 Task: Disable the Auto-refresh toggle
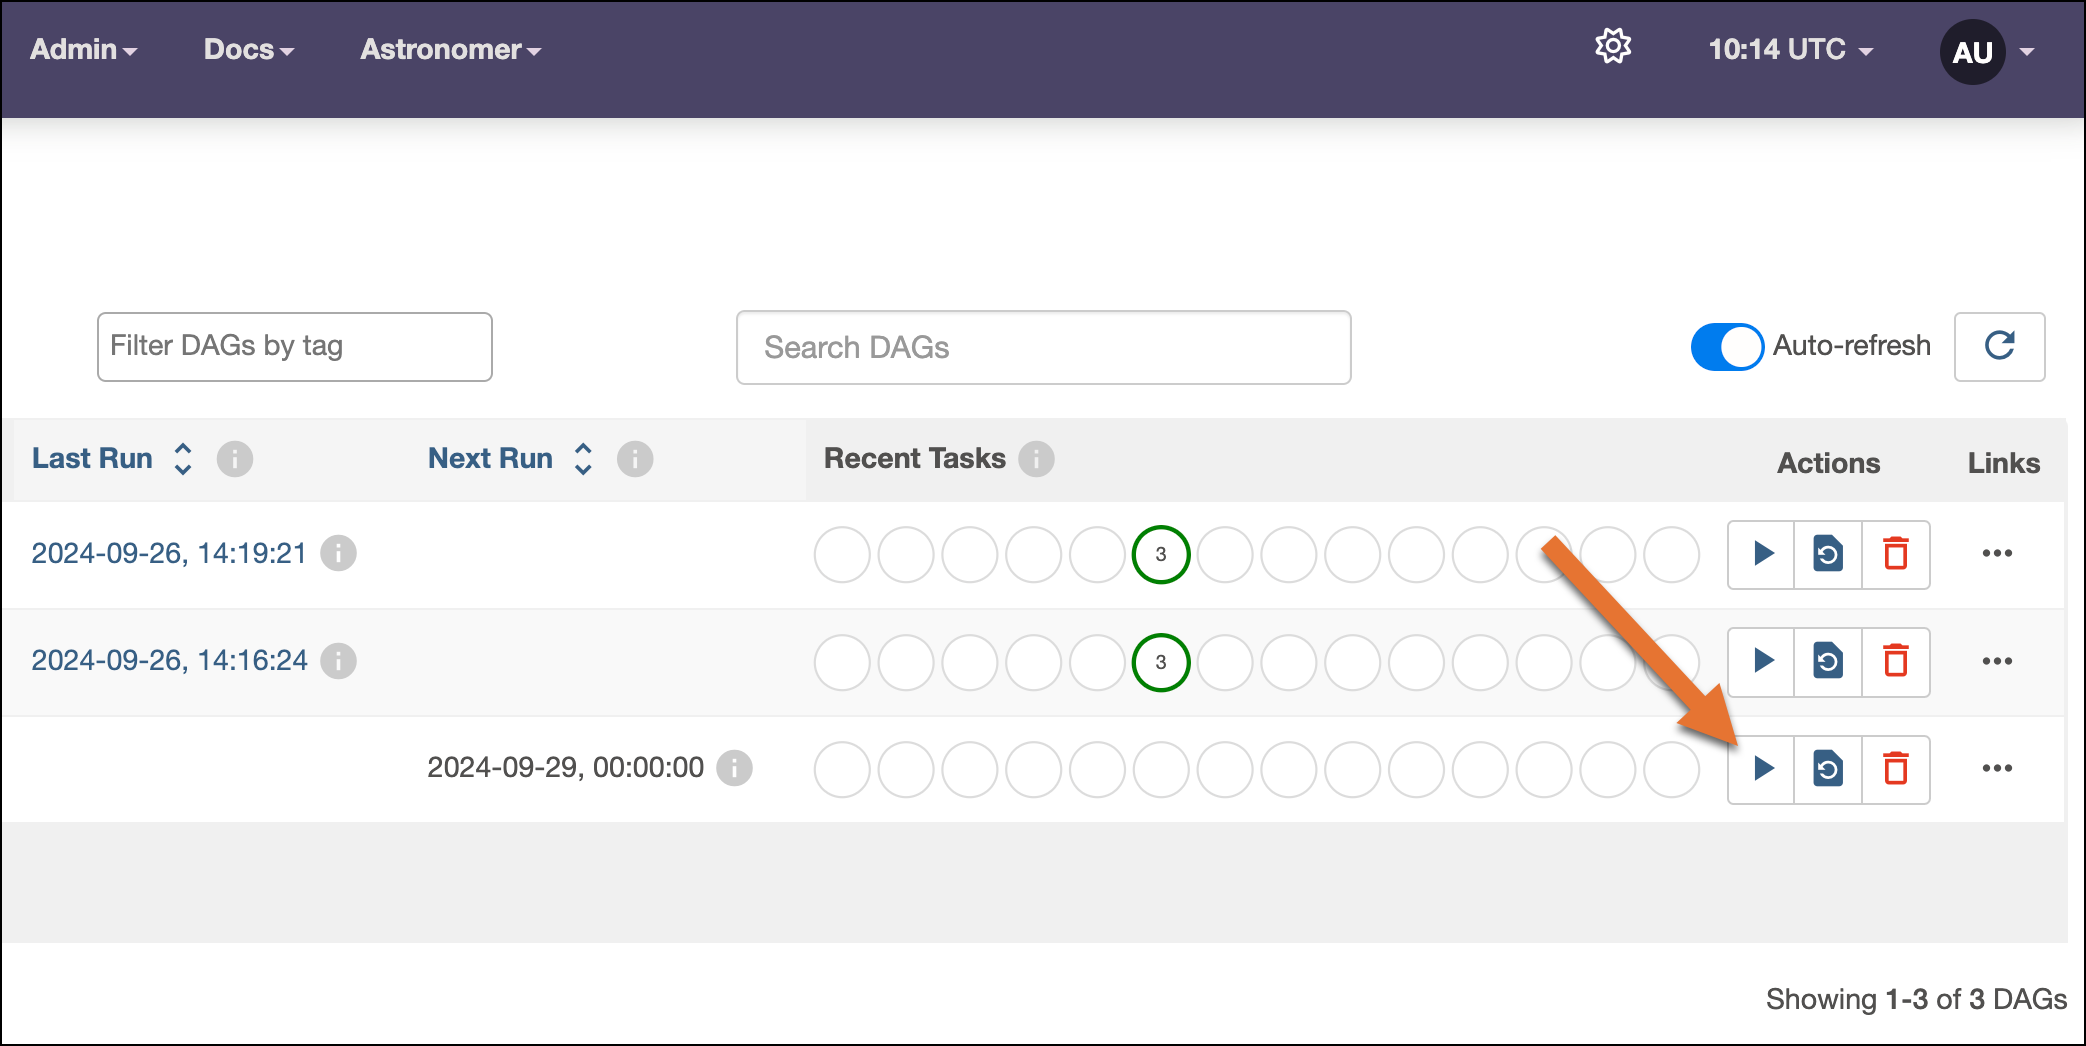(1727, 346)
